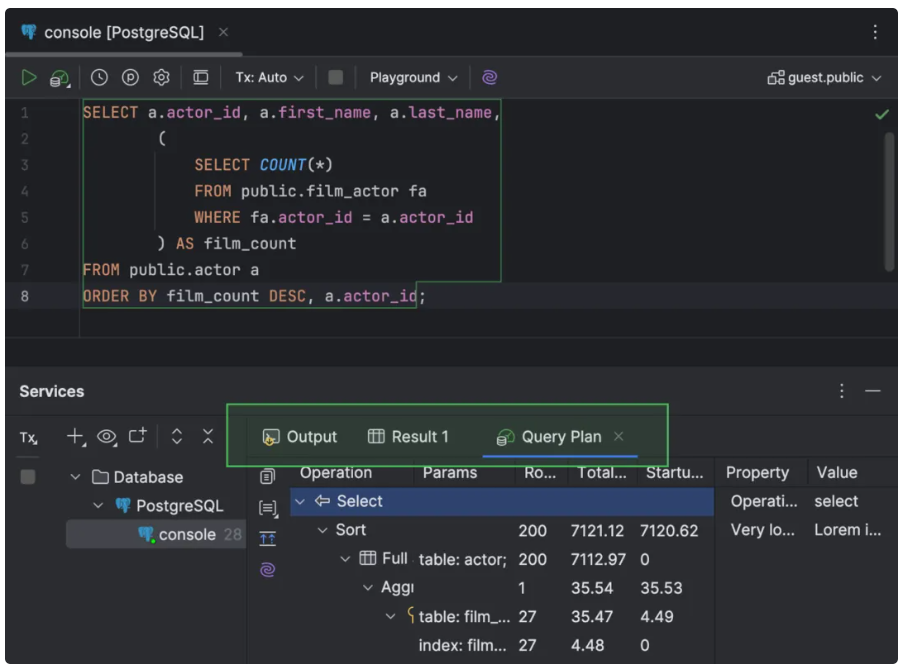The image size is (900, 669).
Task: Click the editor's vertical scrollbar
Action: click(889, 200)
